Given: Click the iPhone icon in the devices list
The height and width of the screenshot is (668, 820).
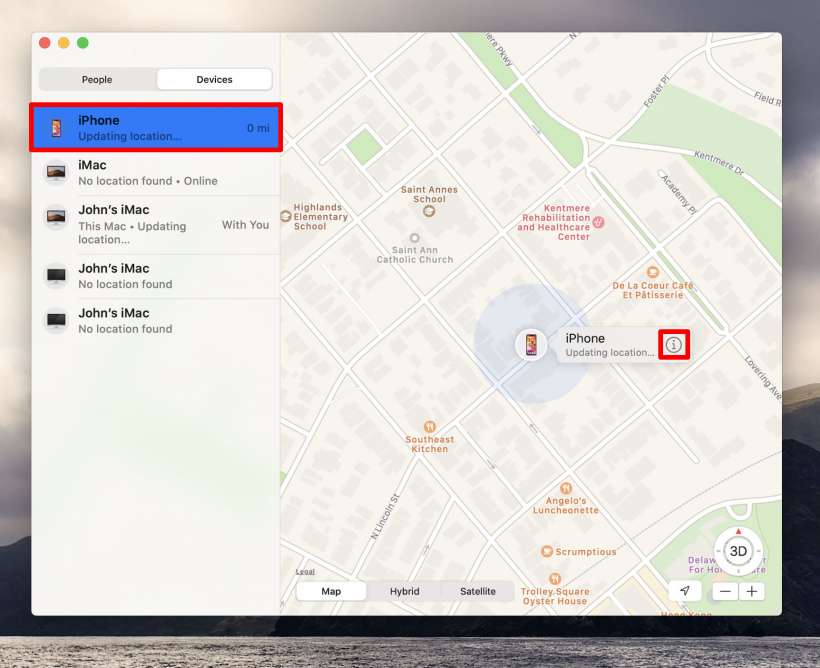Looking at the screenshot, I should click(x=56, y=128).
